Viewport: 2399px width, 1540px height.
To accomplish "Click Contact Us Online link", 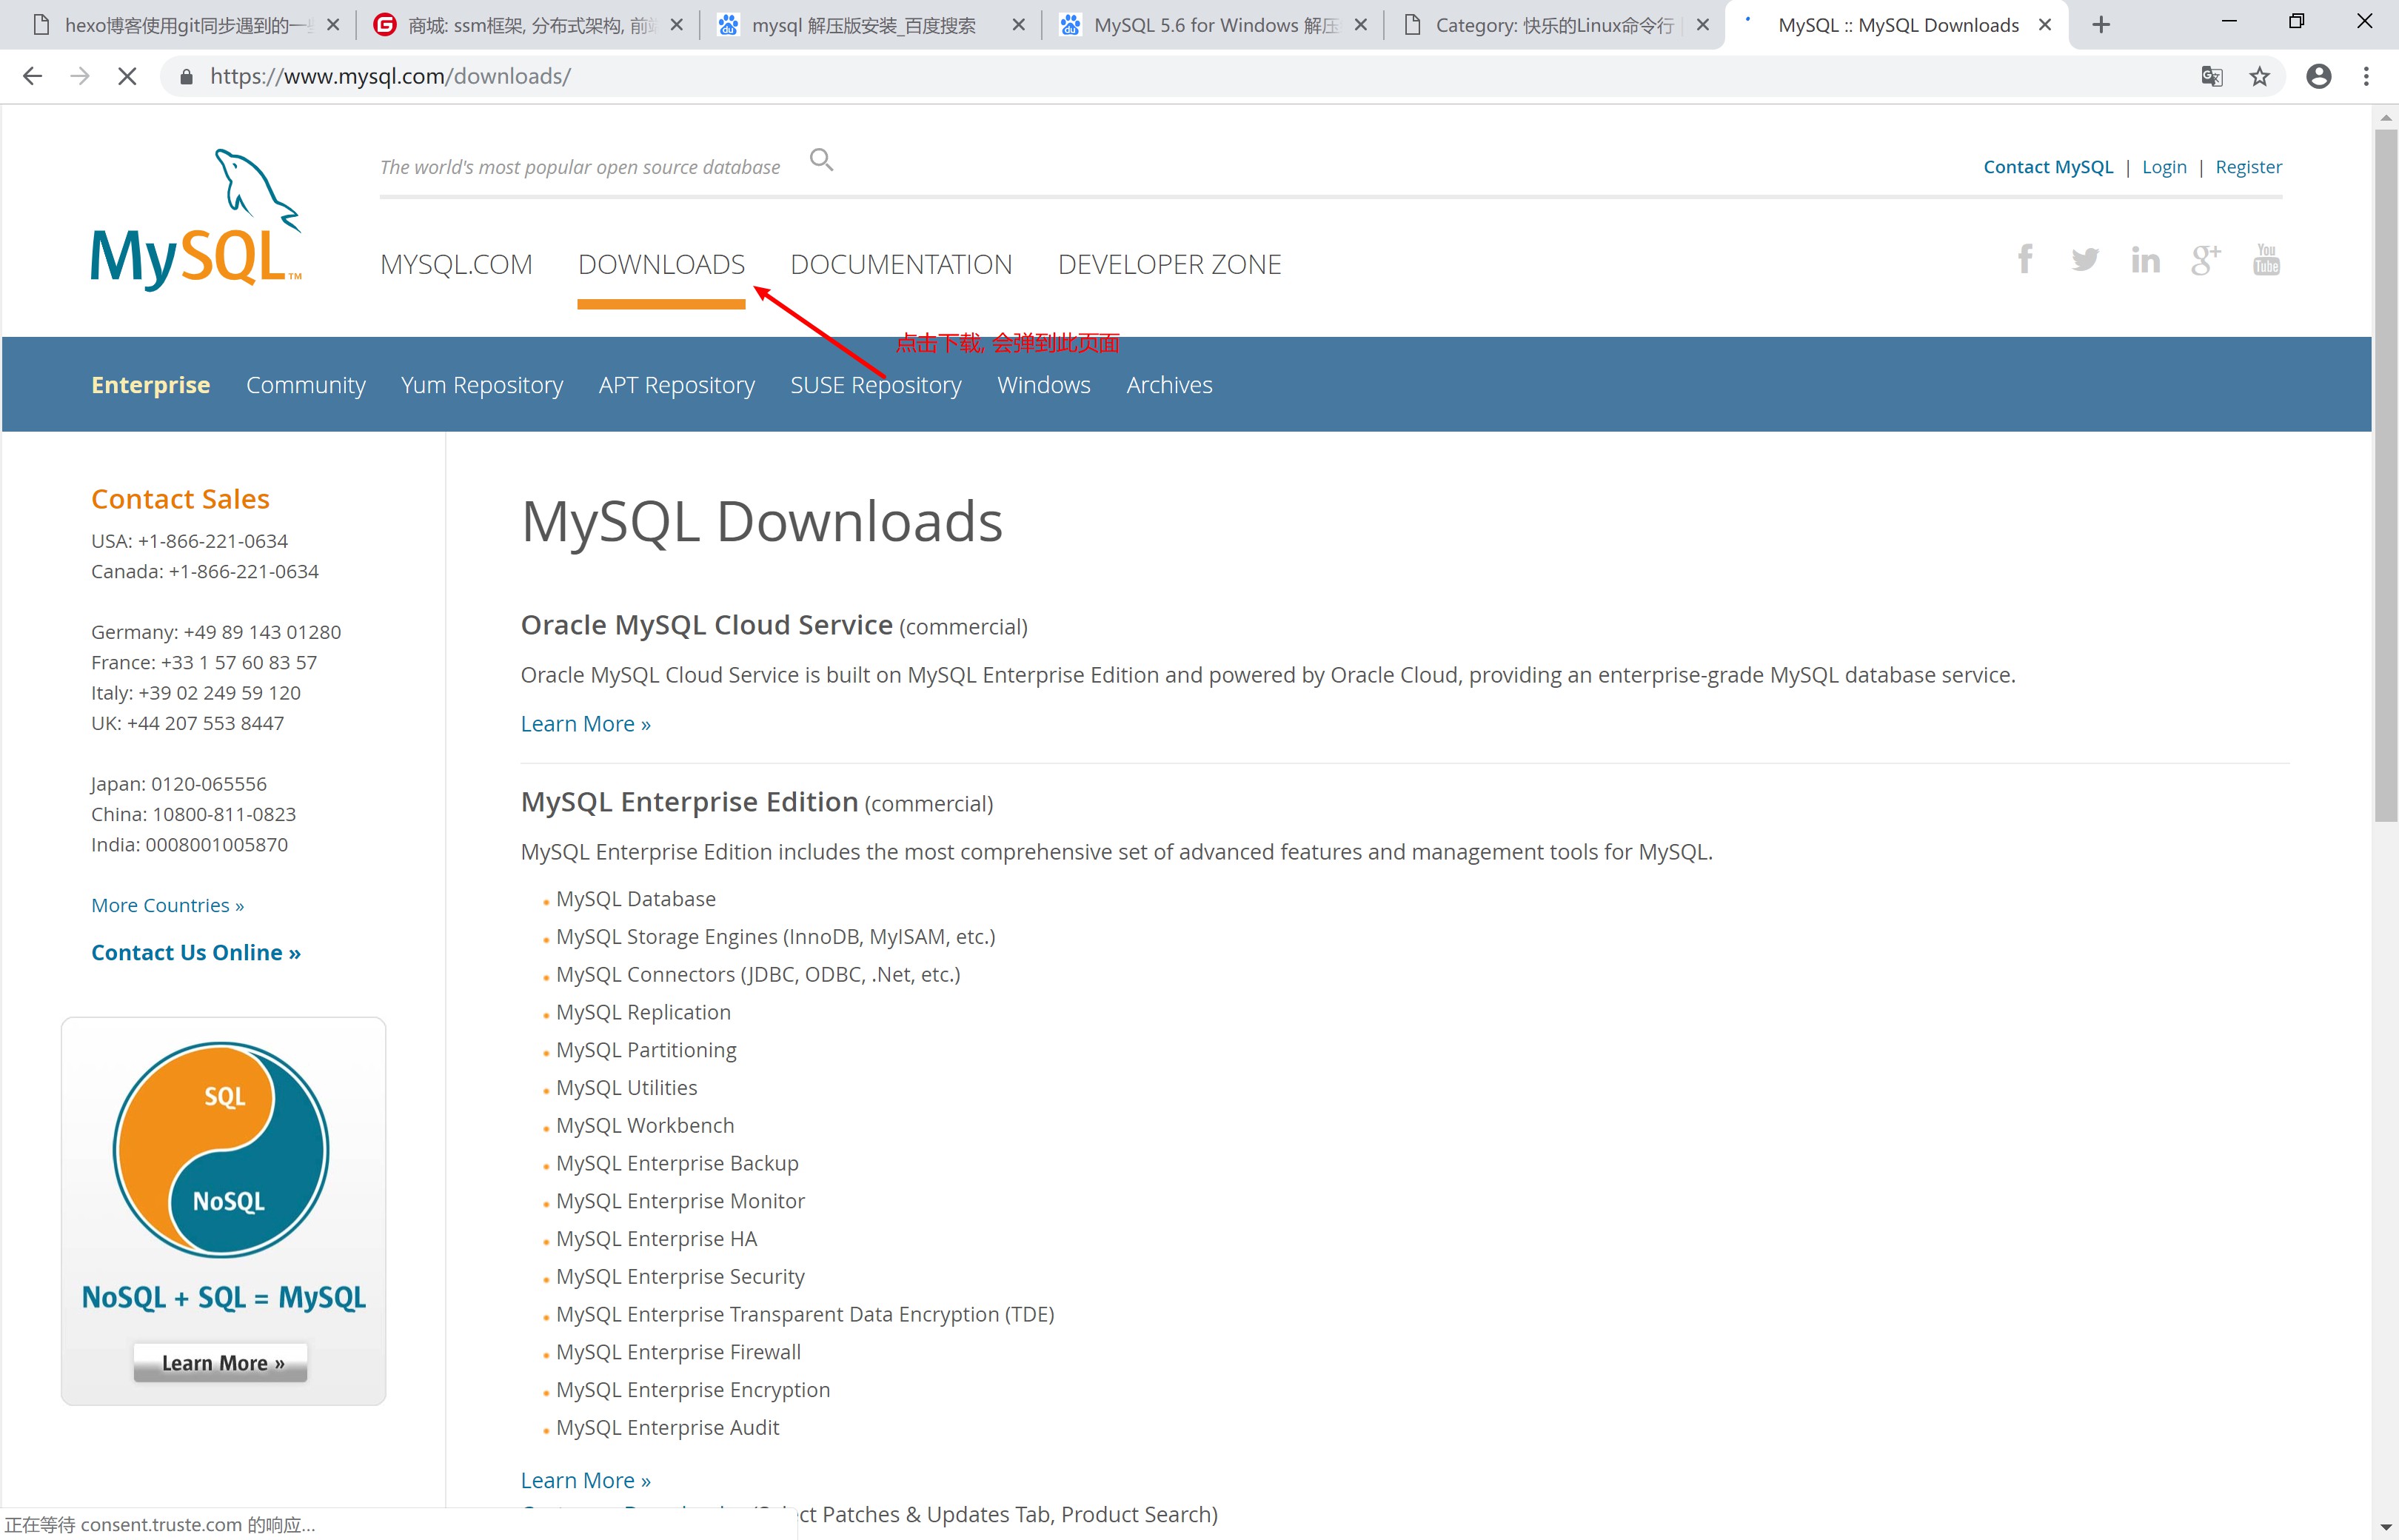I will pos(195,951).
